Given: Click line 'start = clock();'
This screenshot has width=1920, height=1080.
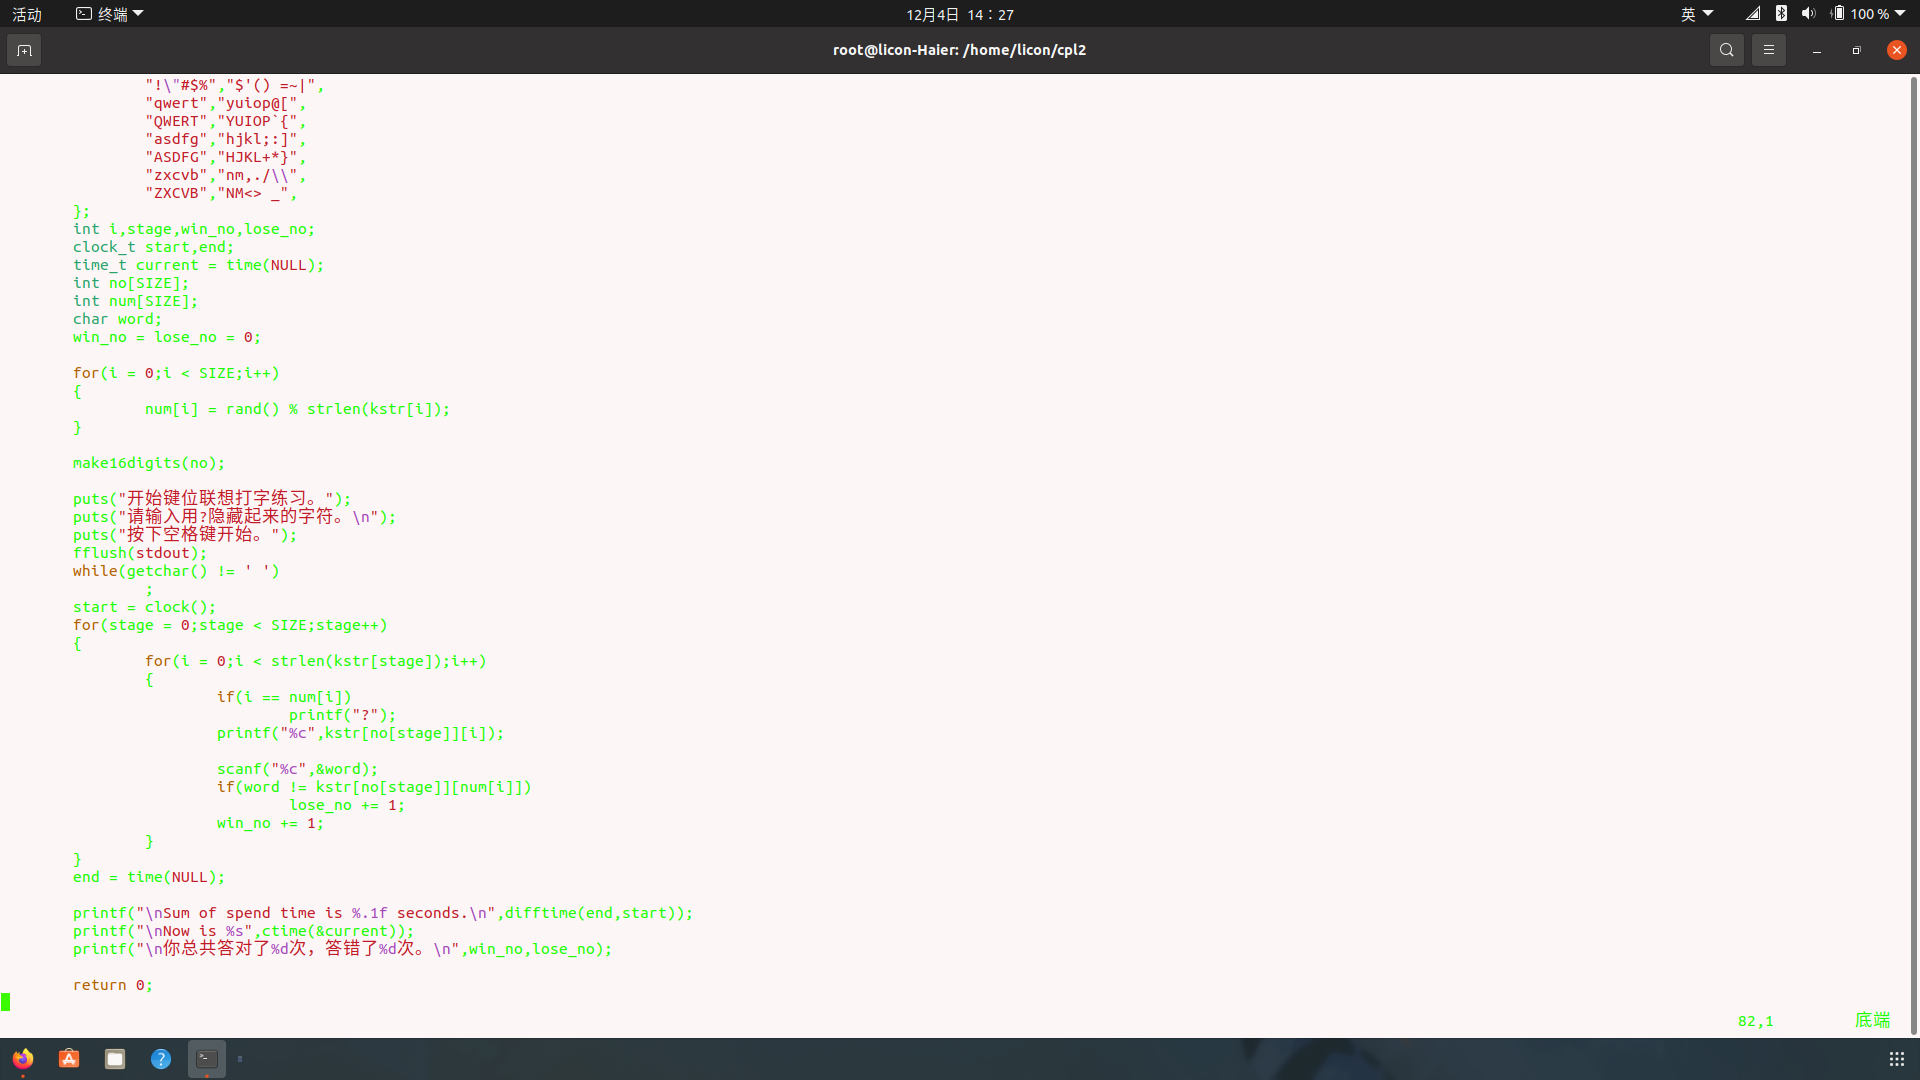Looking at the screenshot, I should click(x=144, y=607).
